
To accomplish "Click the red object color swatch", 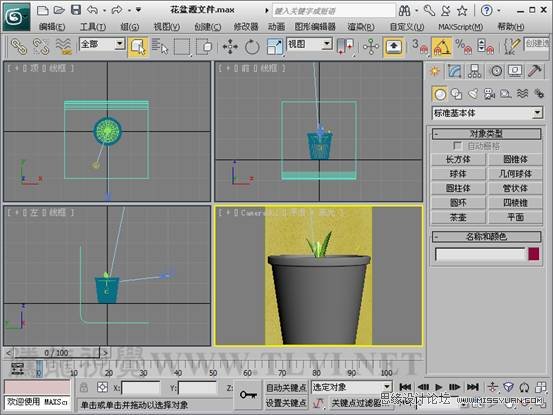I will (534, 254).
